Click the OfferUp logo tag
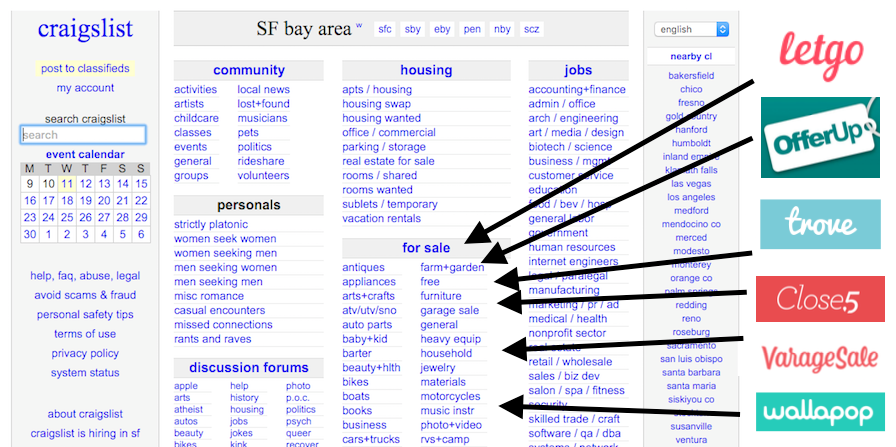Screen dimensions: 896x447 click(x=820, y=138)
